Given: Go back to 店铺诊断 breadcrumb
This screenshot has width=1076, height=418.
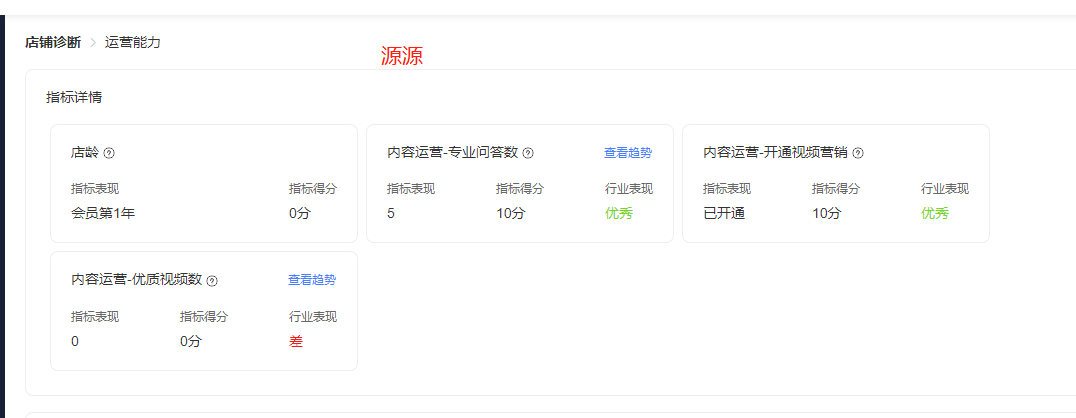Looking at the screenshot, I should click(53, 43).
